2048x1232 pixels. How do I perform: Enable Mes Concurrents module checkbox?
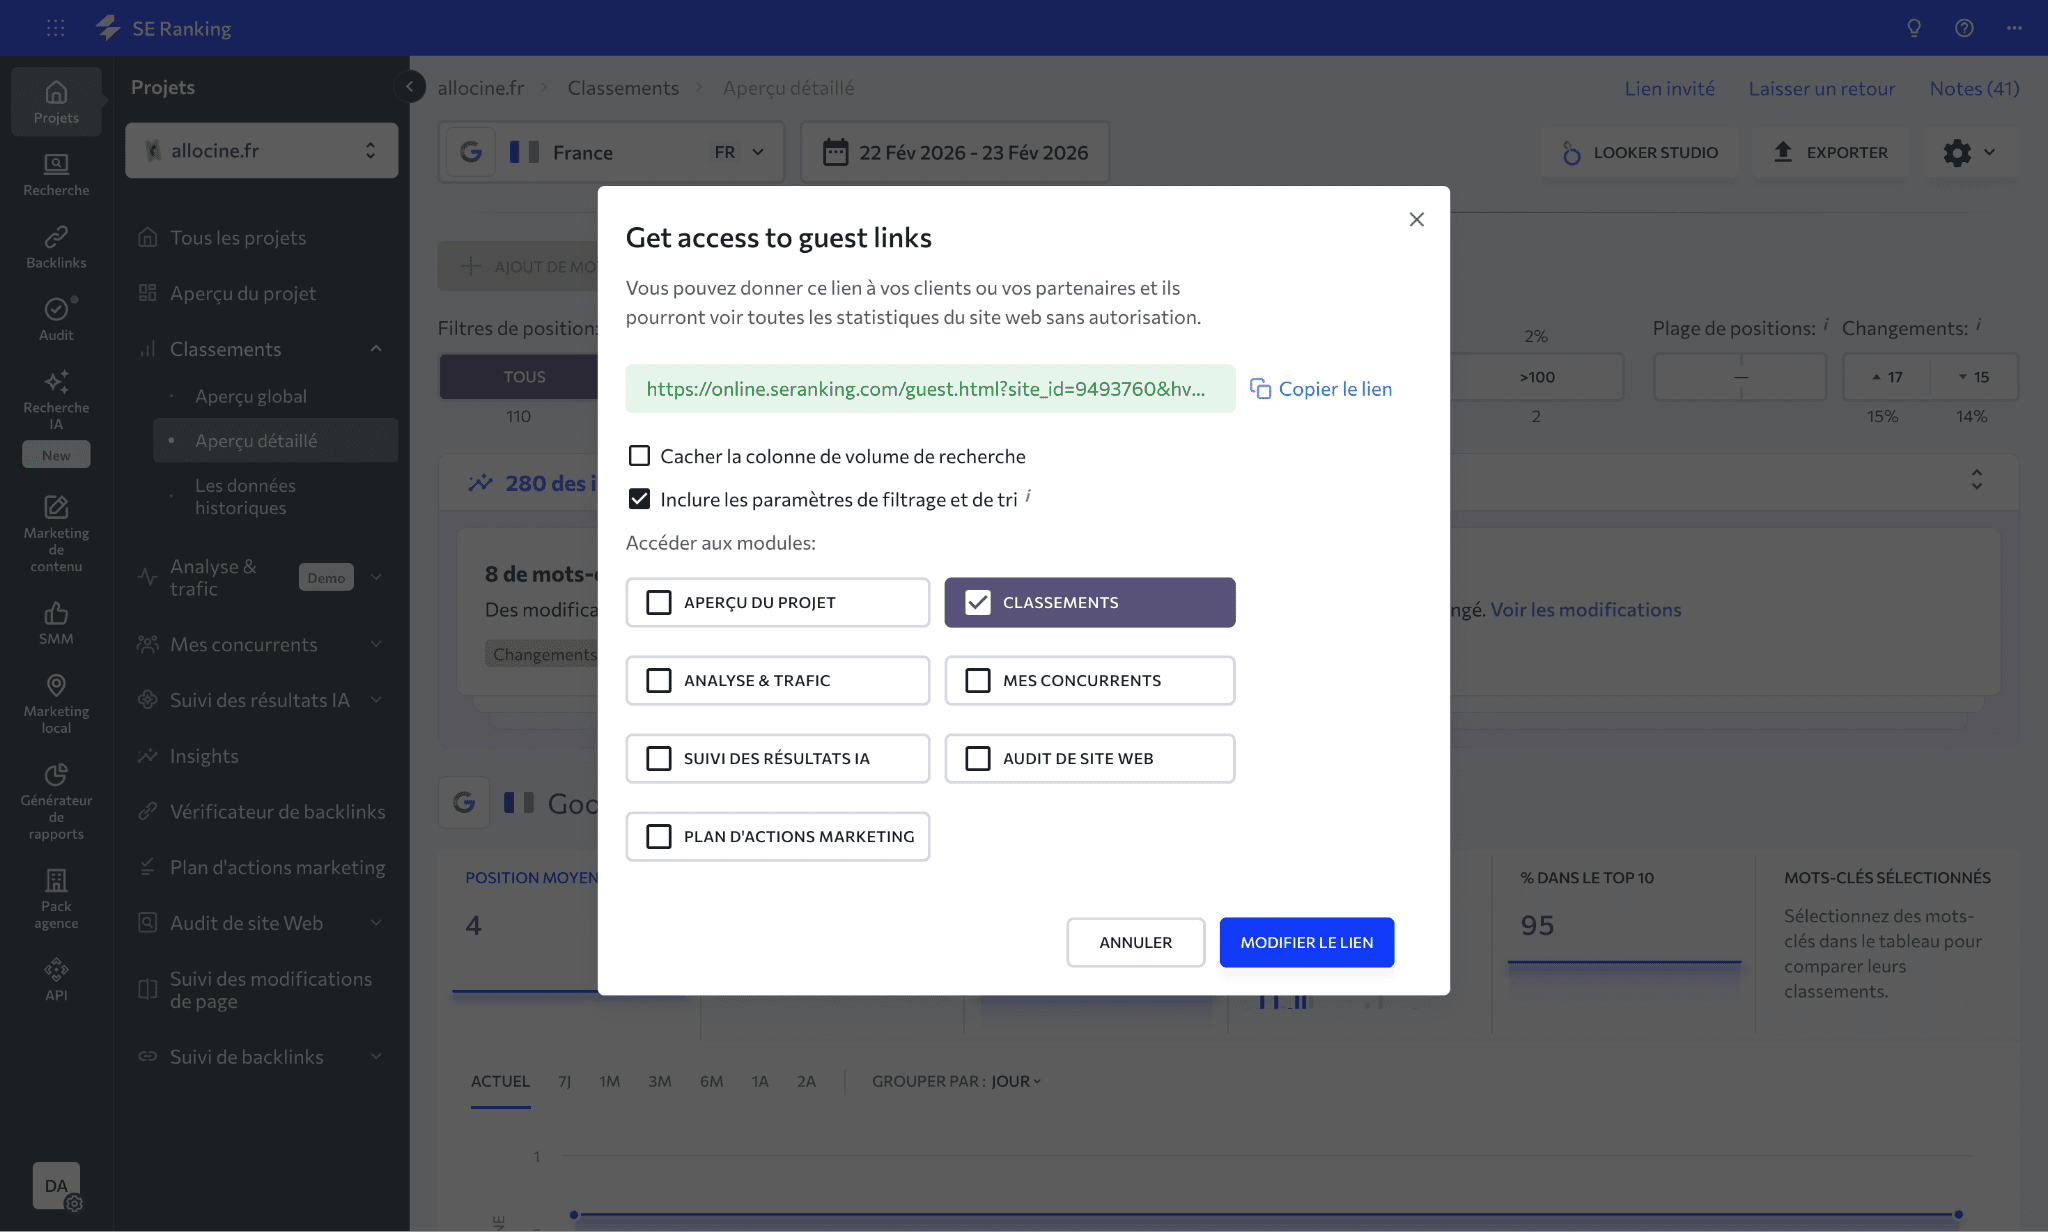tap(978, 680)
